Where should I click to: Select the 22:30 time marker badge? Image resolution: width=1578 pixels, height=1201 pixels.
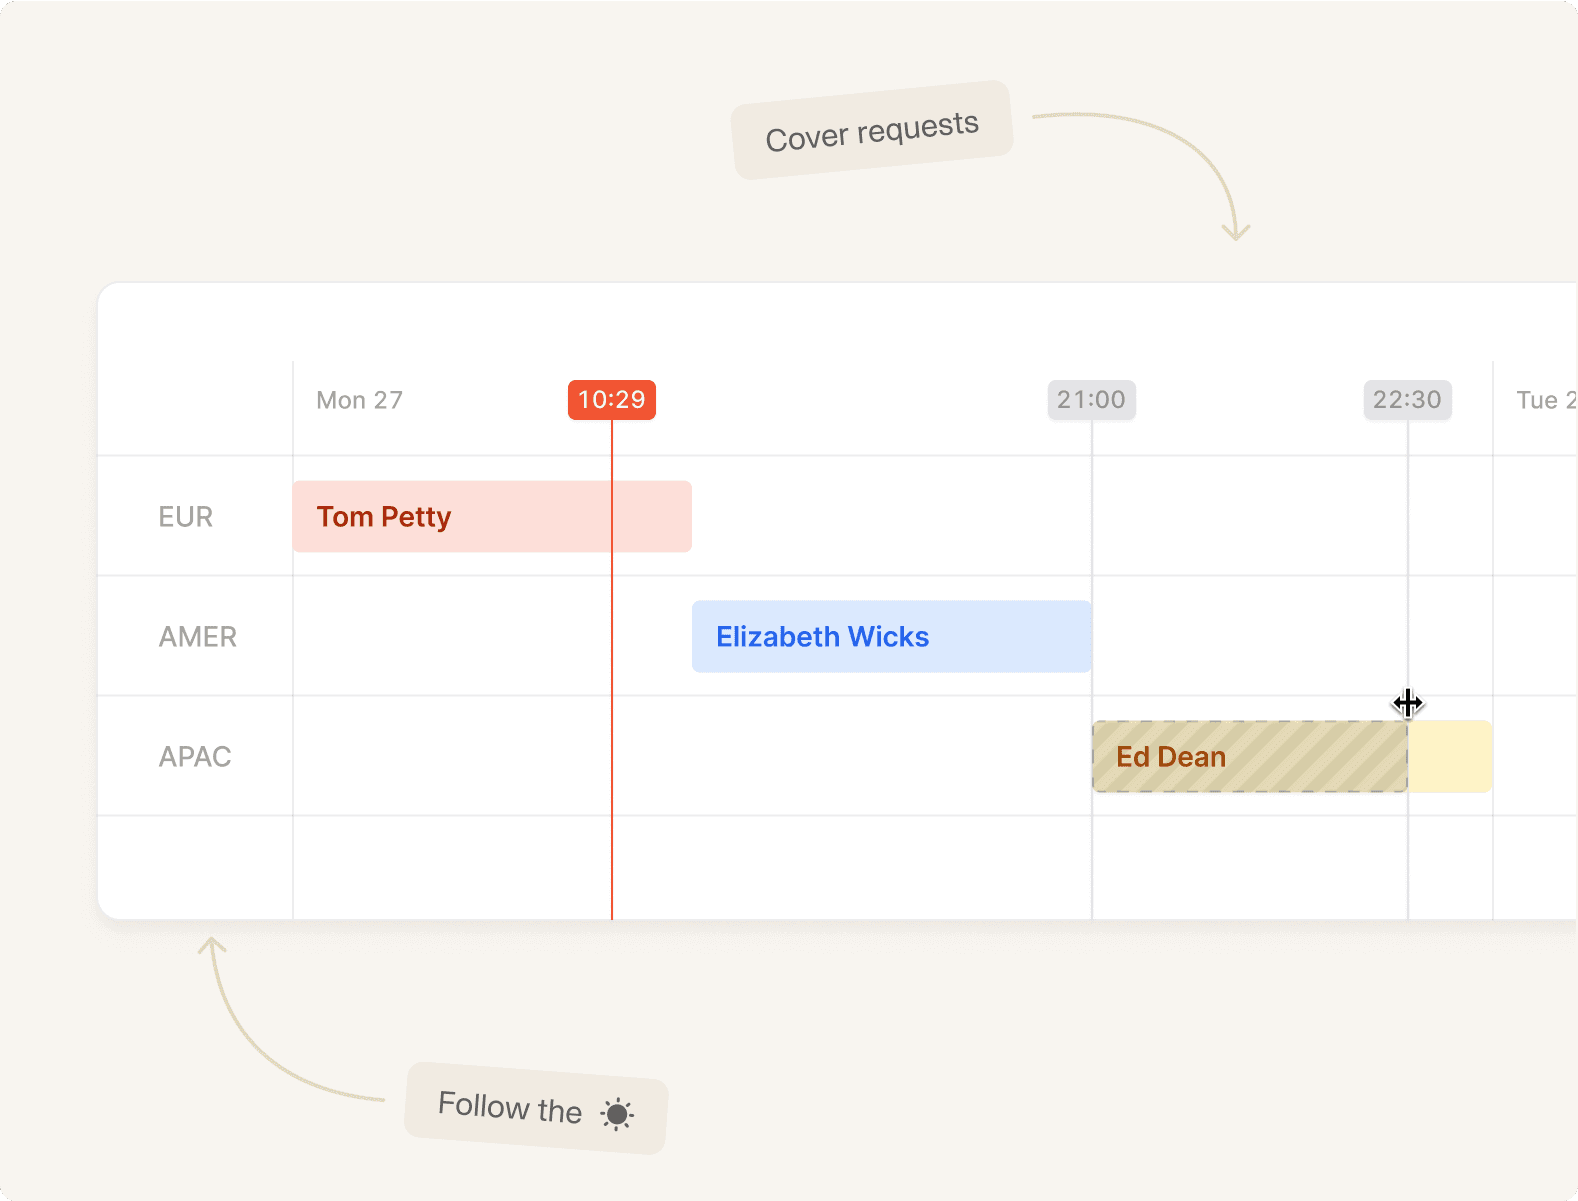click(1407, 400)
